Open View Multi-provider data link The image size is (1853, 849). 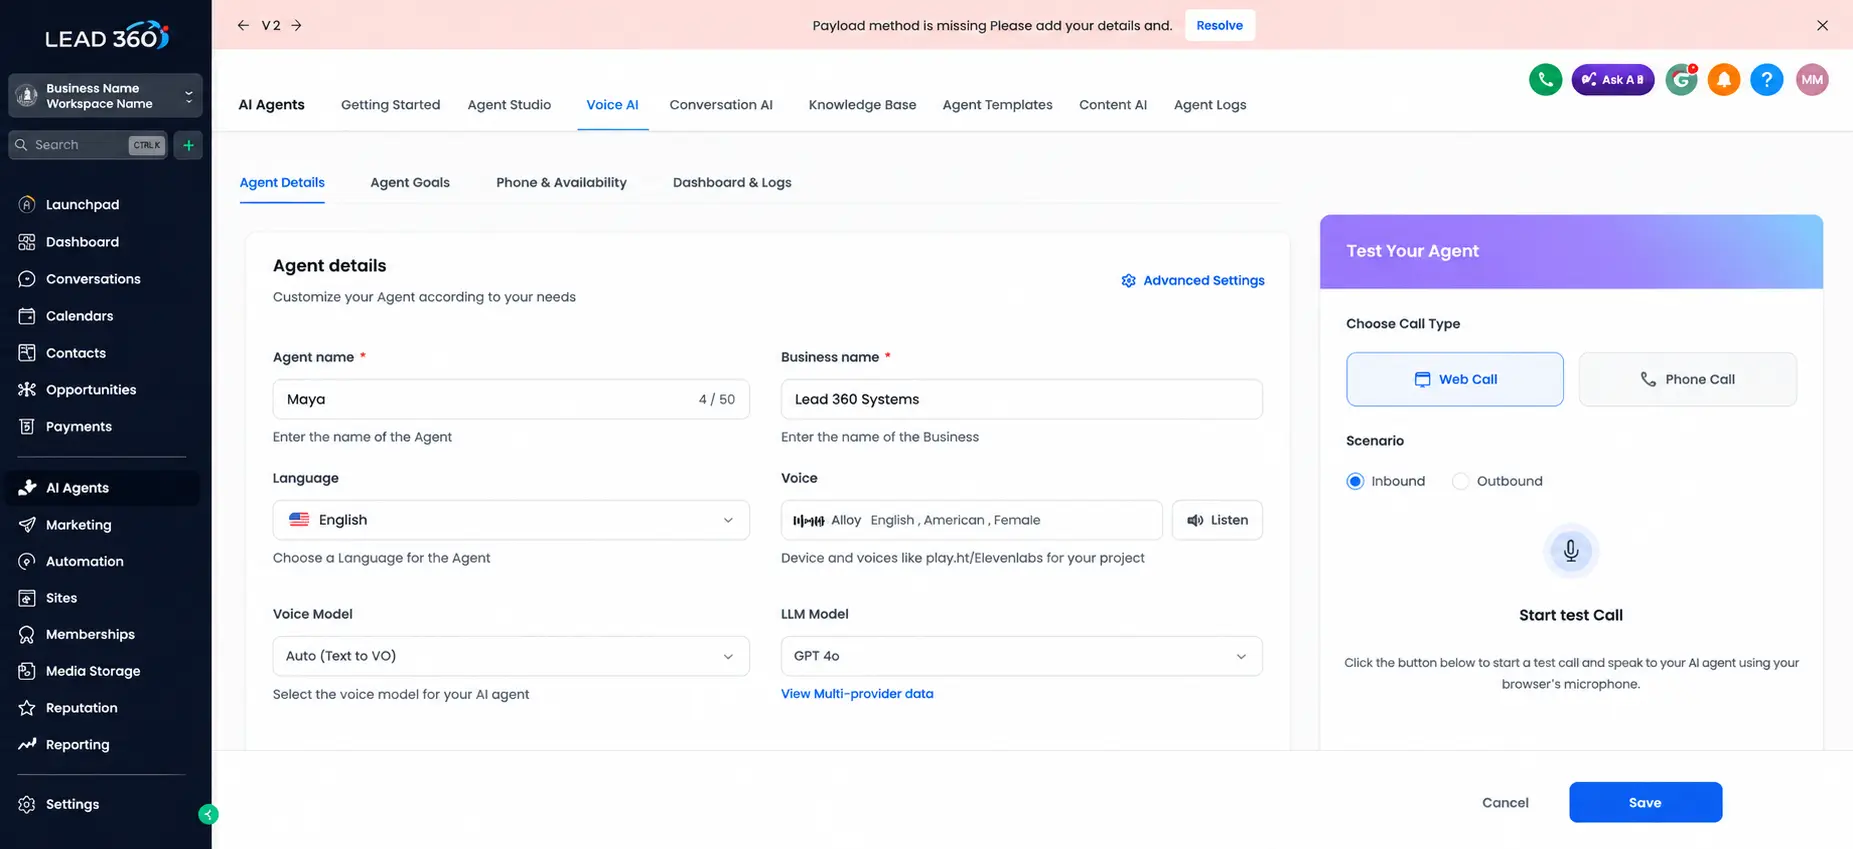point(857,694)
